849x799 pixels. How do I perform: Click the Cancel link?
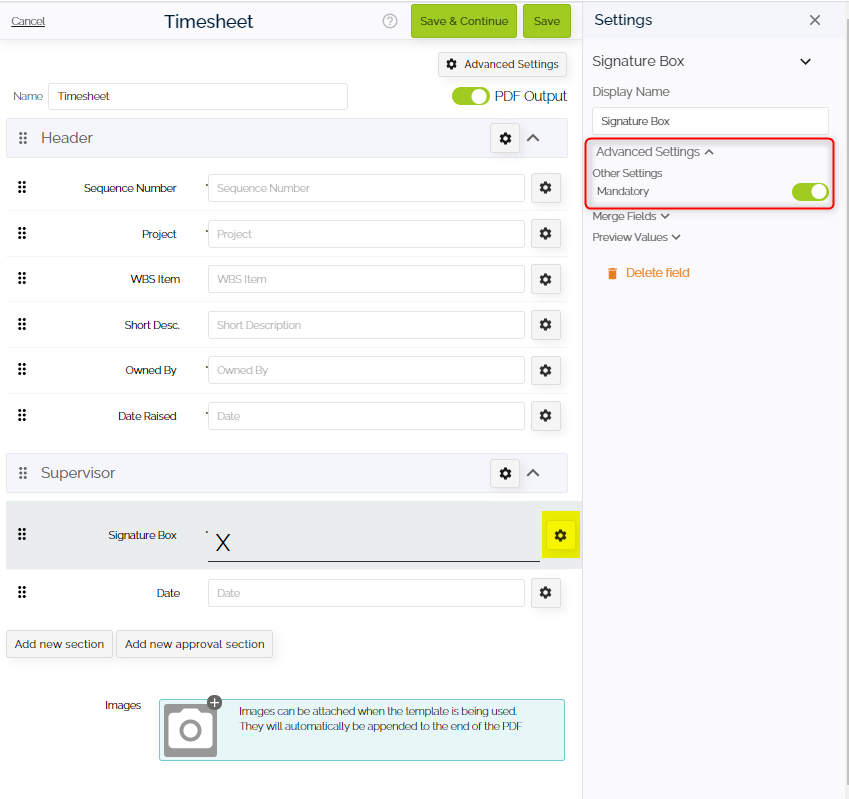tap(28, 21)
